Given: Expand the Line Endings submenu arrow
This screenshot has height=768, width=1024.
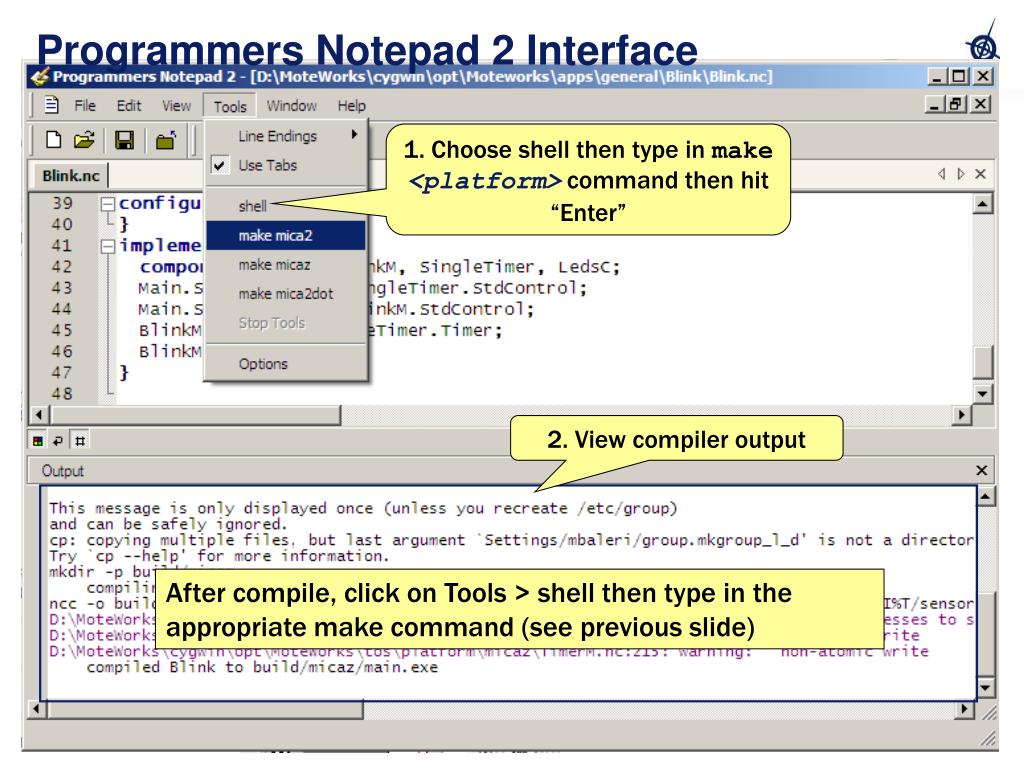Looking at the screenshot, I should (354, 135).
